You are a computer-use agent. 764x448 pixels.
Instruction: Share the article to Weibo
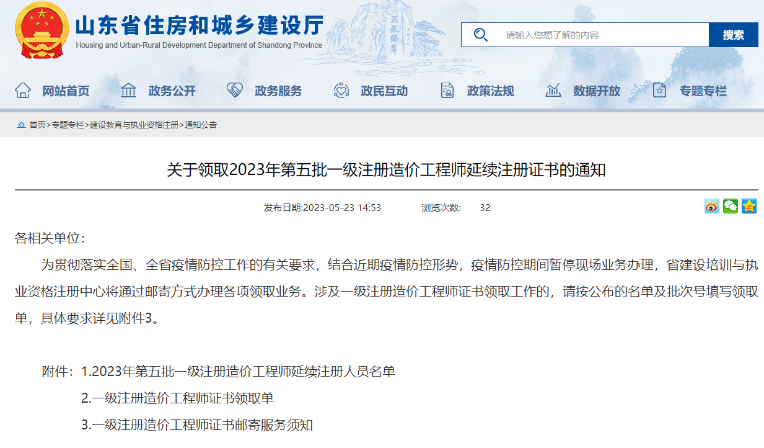(712, 207)
